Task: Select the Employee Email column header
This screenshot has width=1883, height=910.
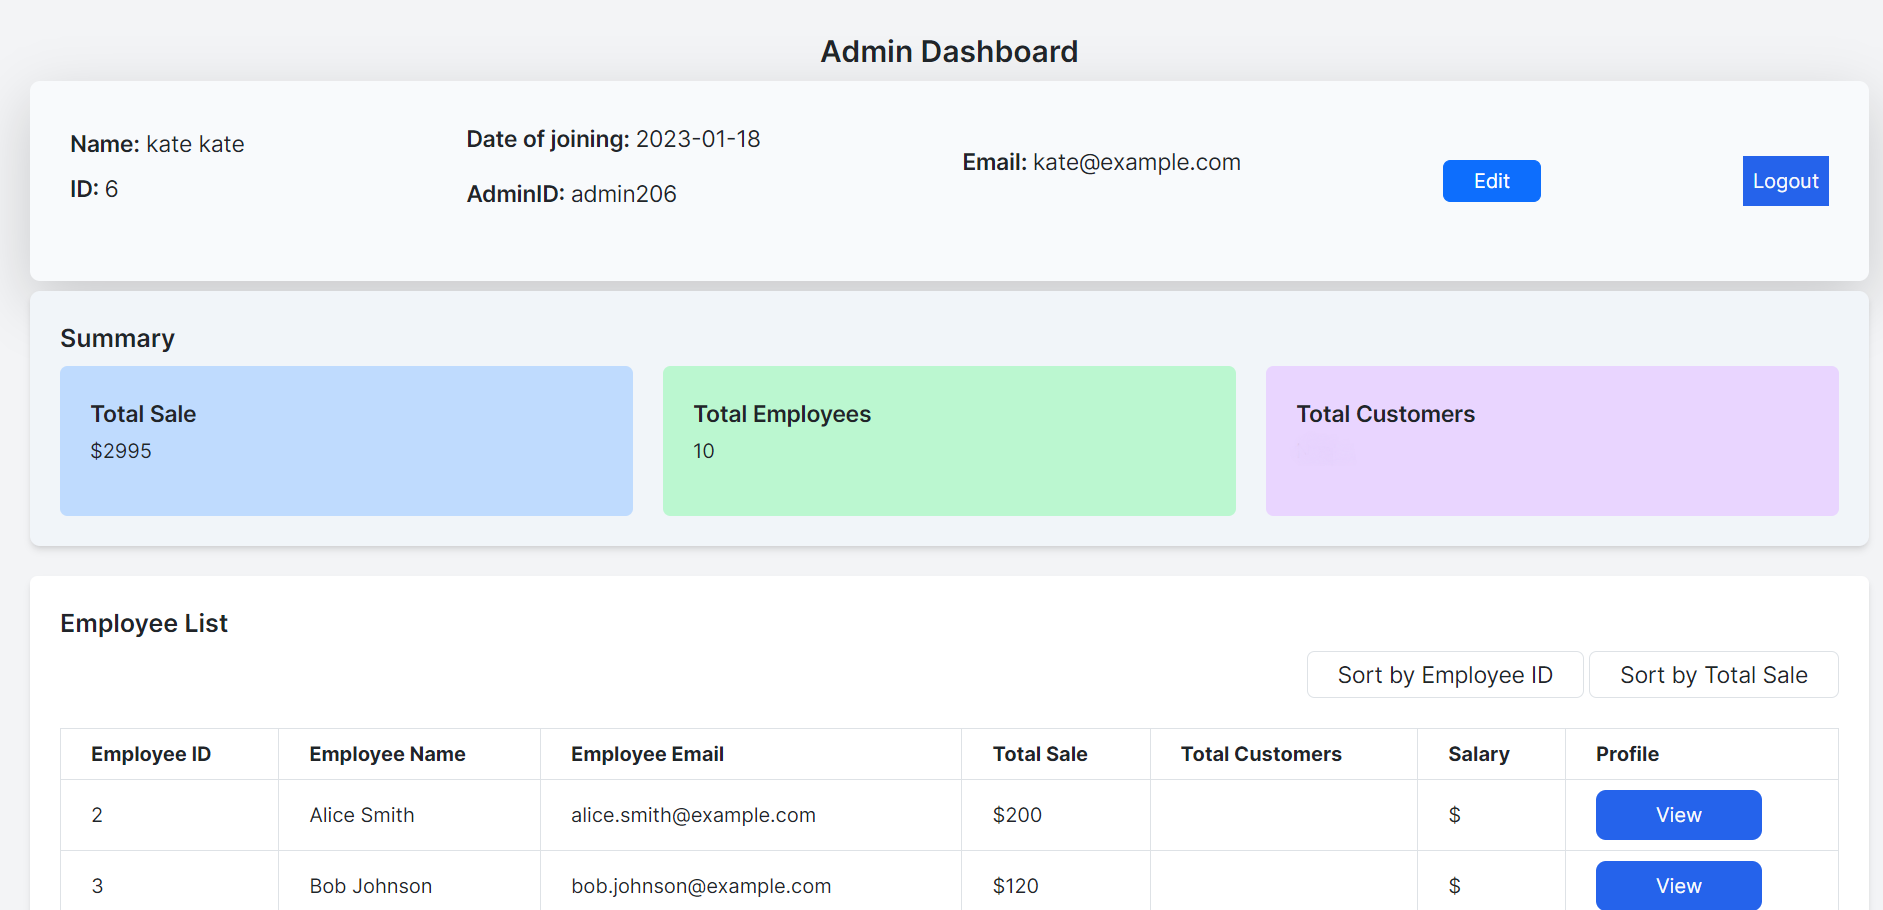Action: [x=647, y=754]
